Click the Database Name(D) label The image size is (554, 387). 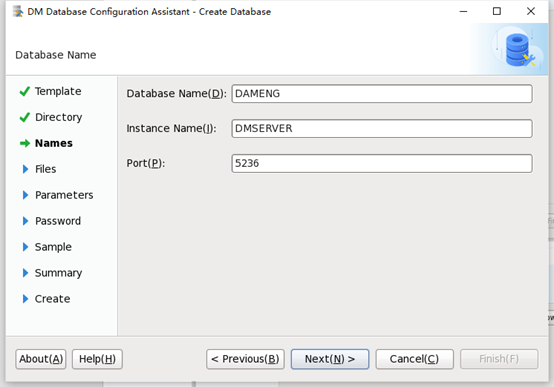click(x=176, y=94)
